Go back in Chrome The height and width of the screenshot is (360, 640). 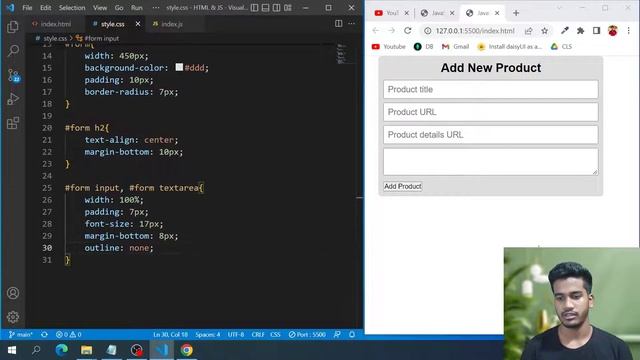[376, 31]
